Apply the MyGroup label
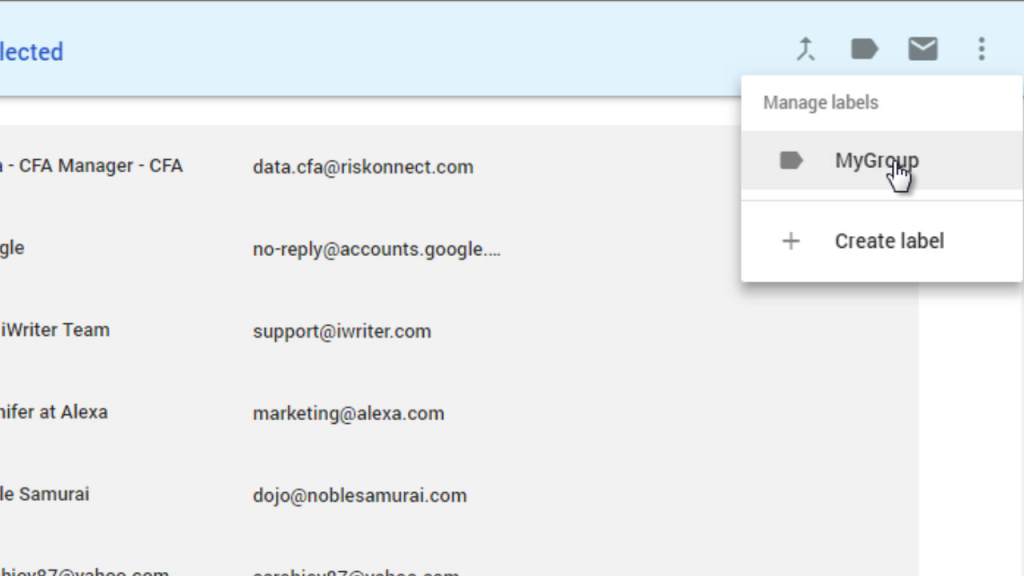 [882, 161]
